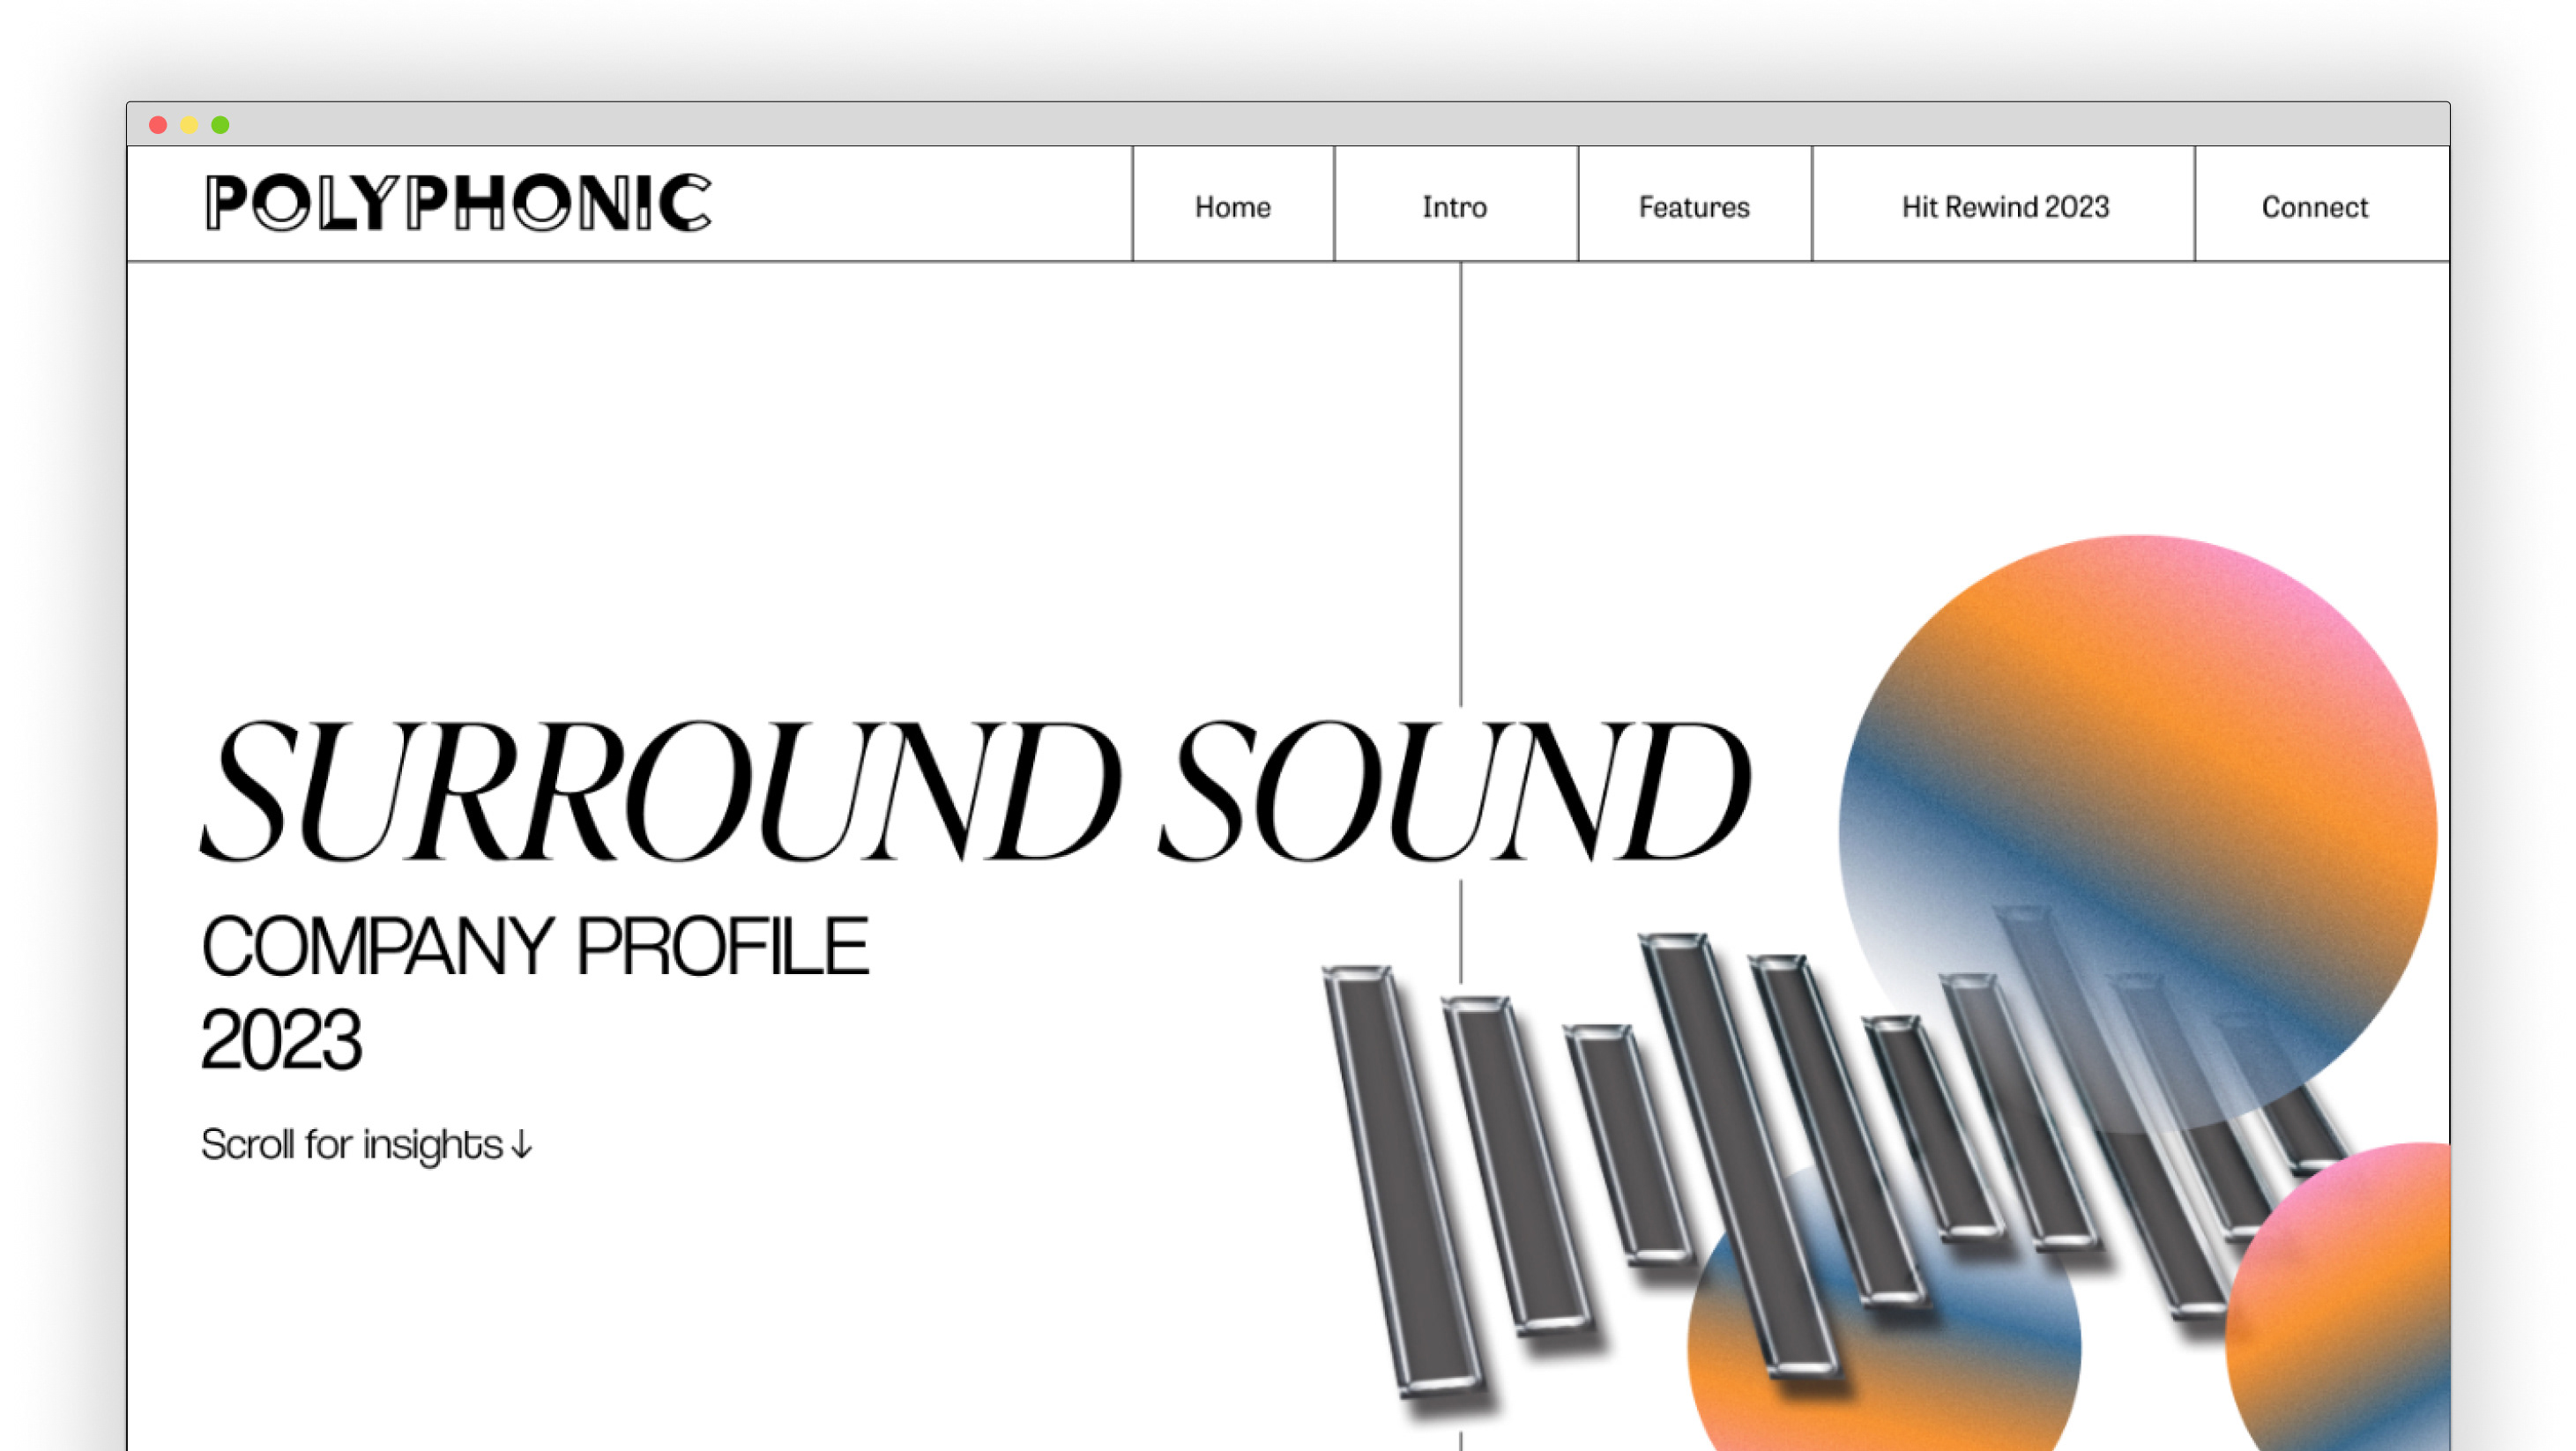Viewport: 2576px width, 1451px height.
Task: Minimize window with yellow button
Action: [189, 125]
